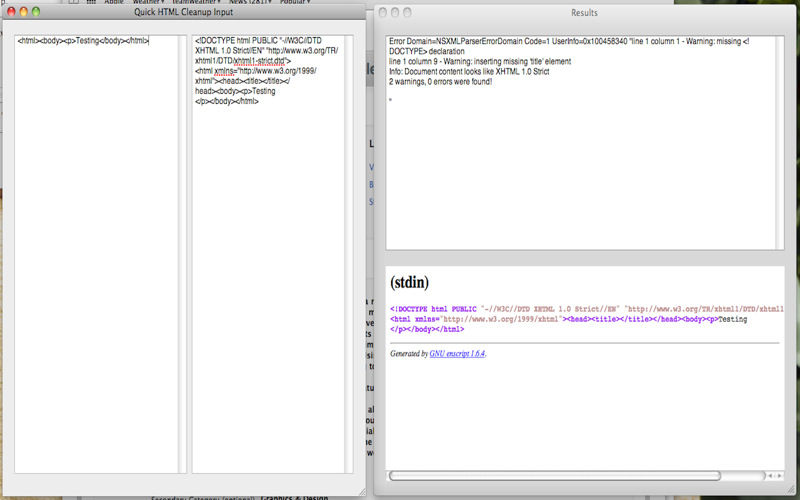Minimize the Results window

(395, 12)
